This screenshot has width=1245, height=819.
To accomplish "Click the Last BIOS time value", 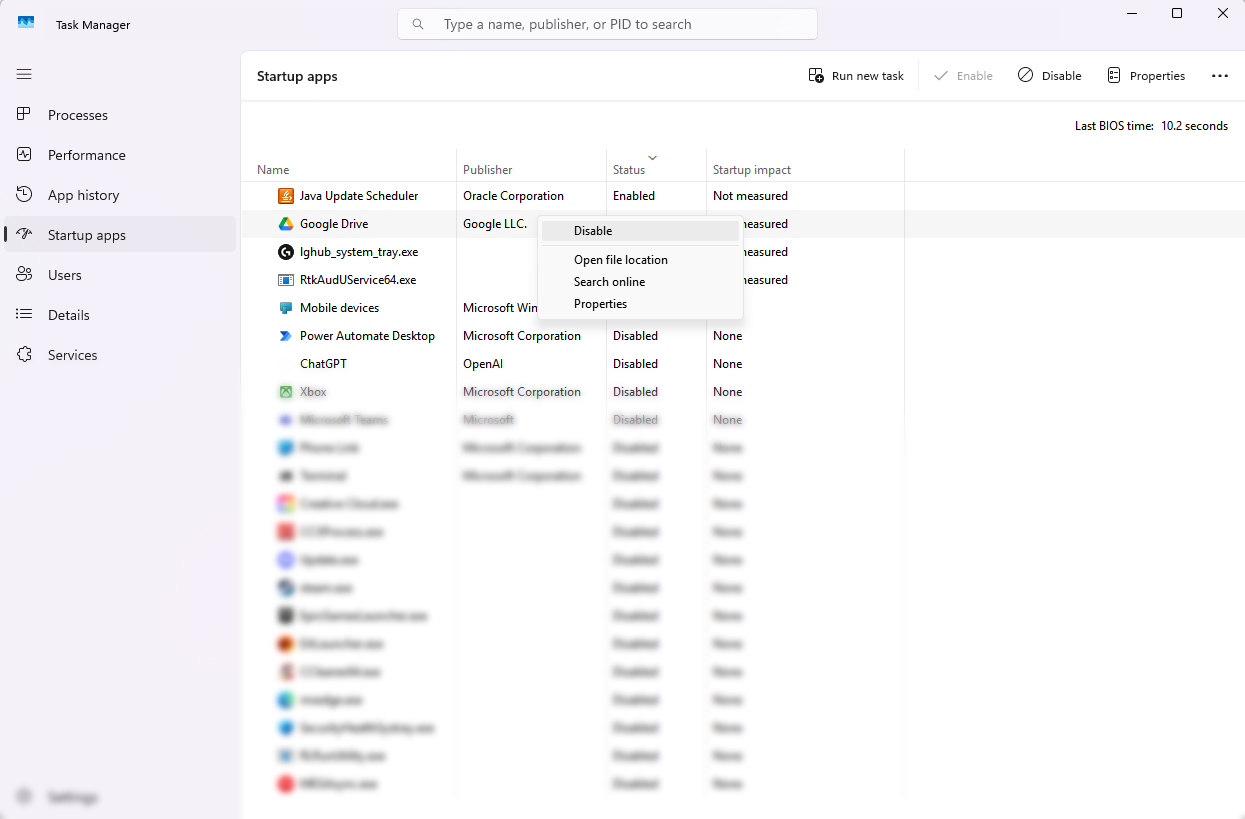I will point(1194,126).
